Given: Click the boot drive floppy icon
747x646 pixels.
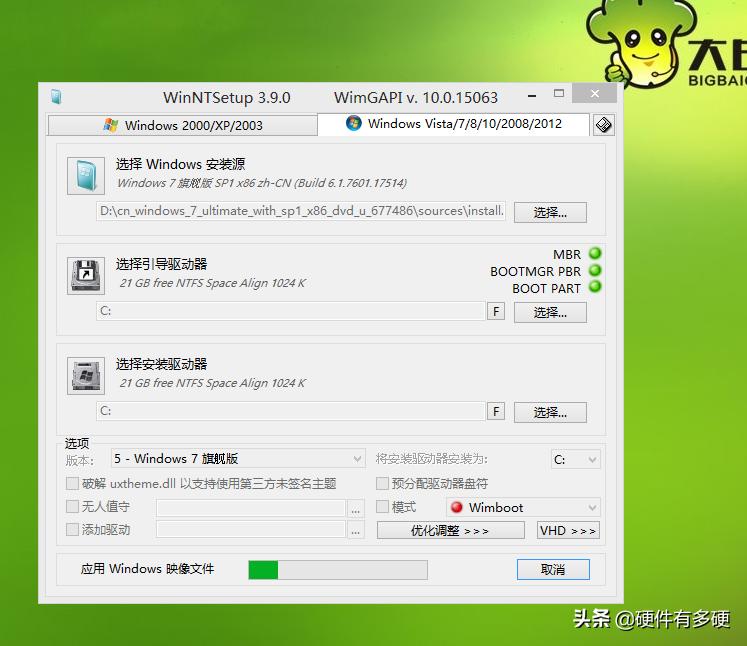Looking at the screenshot, I should click(86, 276).
